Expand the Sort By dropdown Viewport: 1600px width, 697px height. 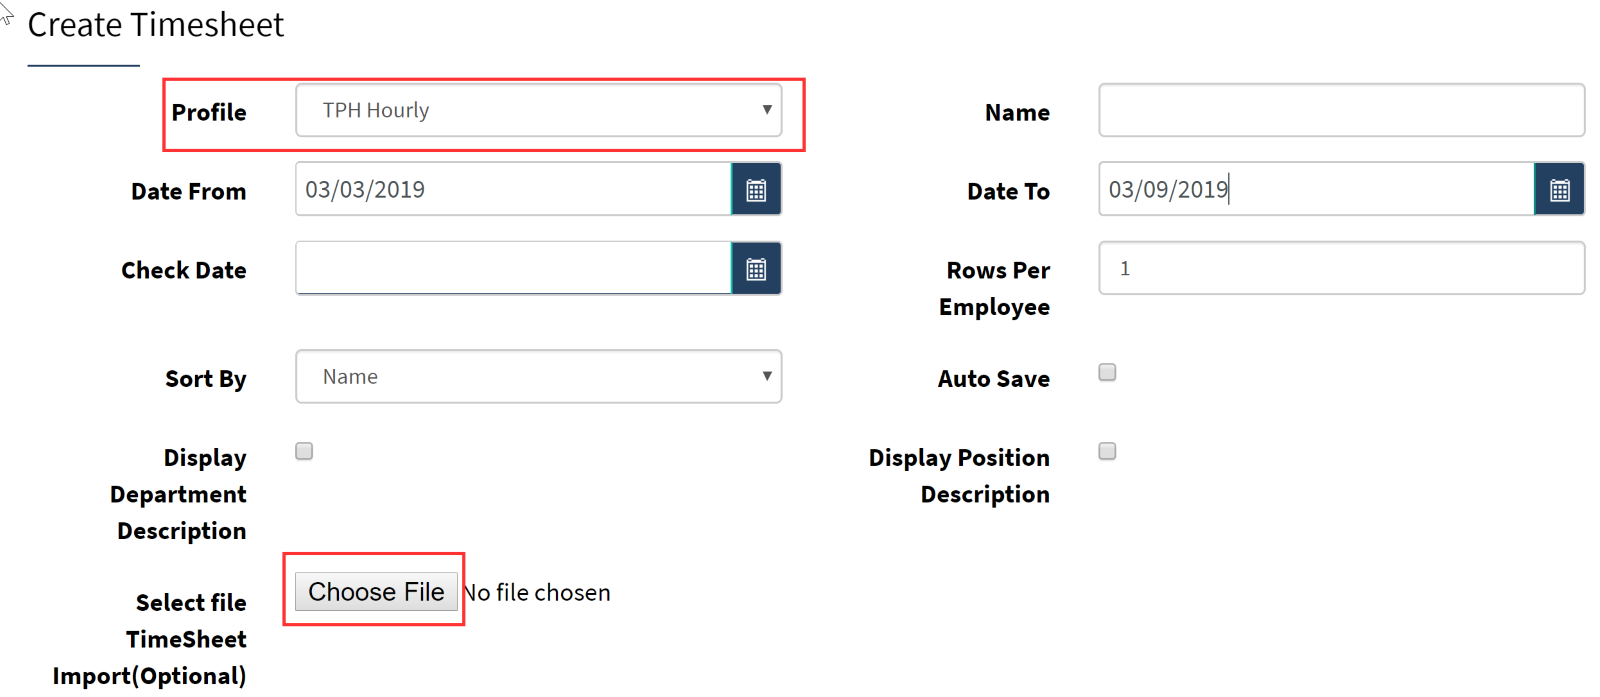[539, 376]
